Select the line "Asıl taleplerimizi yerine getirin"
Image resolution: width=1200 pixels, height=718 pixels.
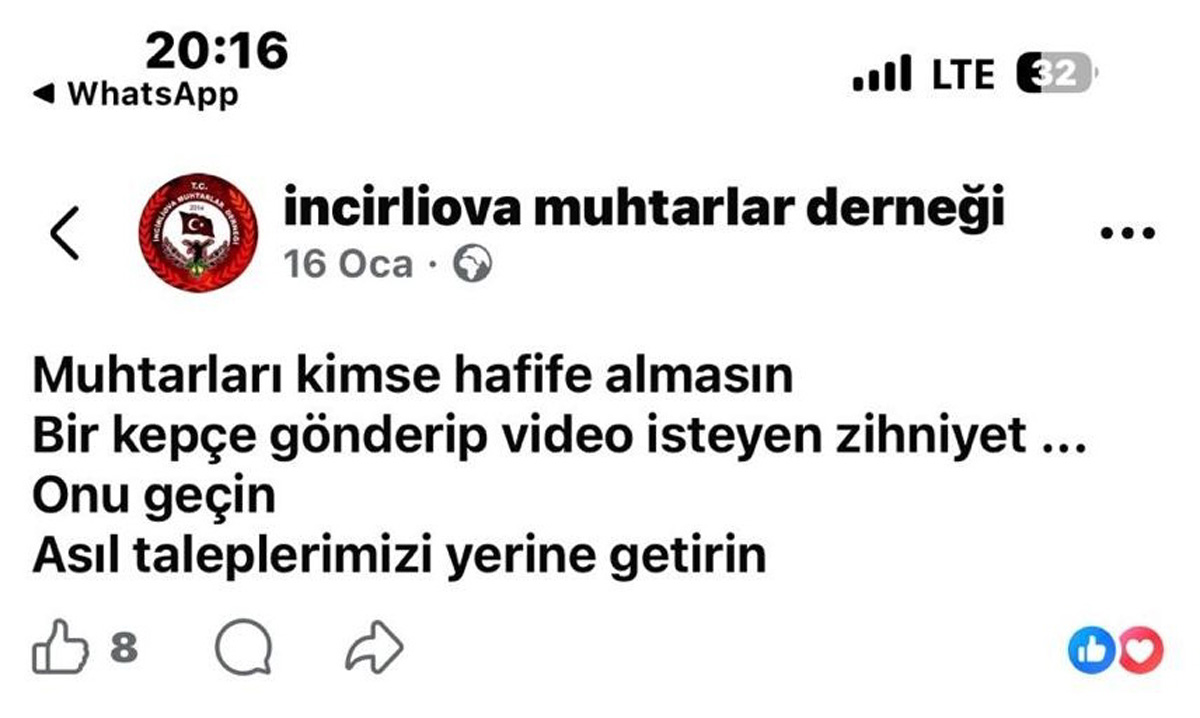(399, 556)
